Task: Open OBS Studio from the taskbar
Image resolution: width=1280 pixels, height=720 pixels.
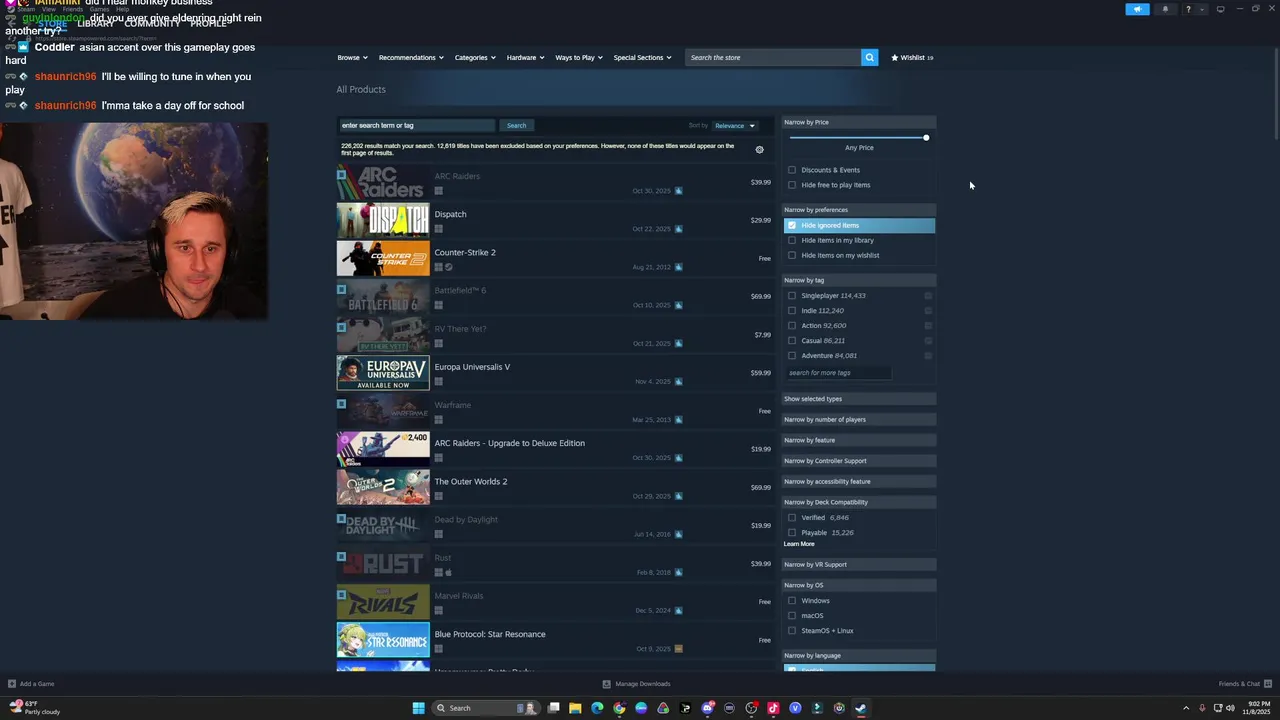Action: tap(751, 708)
